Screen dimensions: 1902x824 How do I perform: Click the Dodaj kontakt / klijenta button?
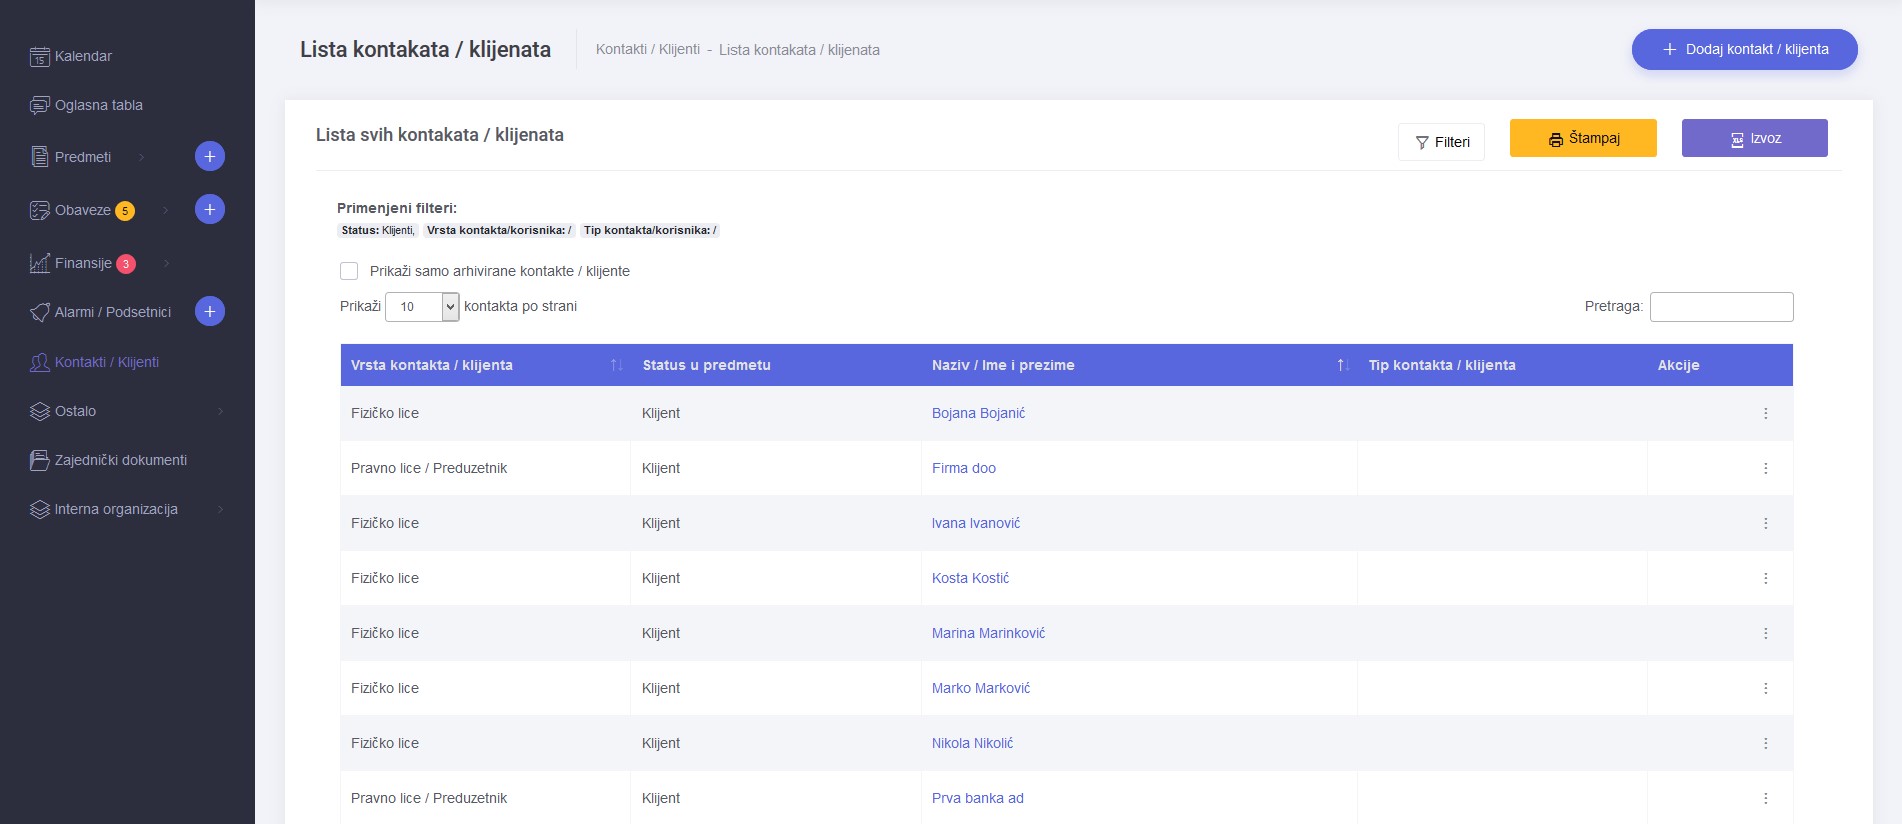click(x=1744, y=49)
